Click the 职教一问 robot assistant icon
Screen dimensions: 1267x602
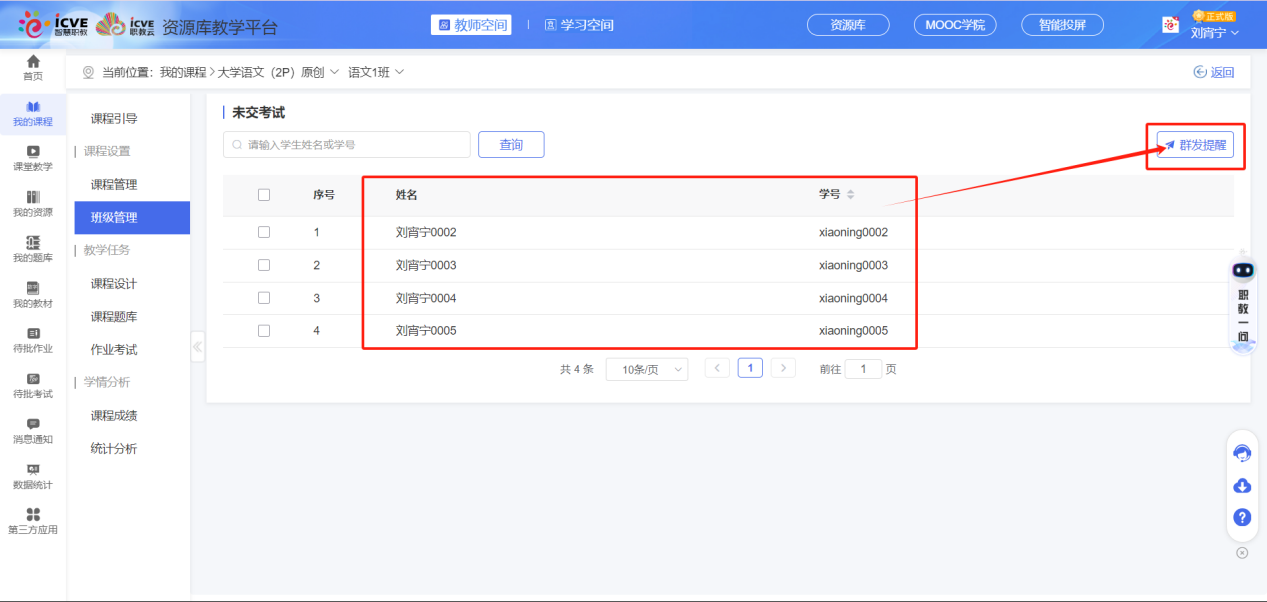[x=1243, y=270]
